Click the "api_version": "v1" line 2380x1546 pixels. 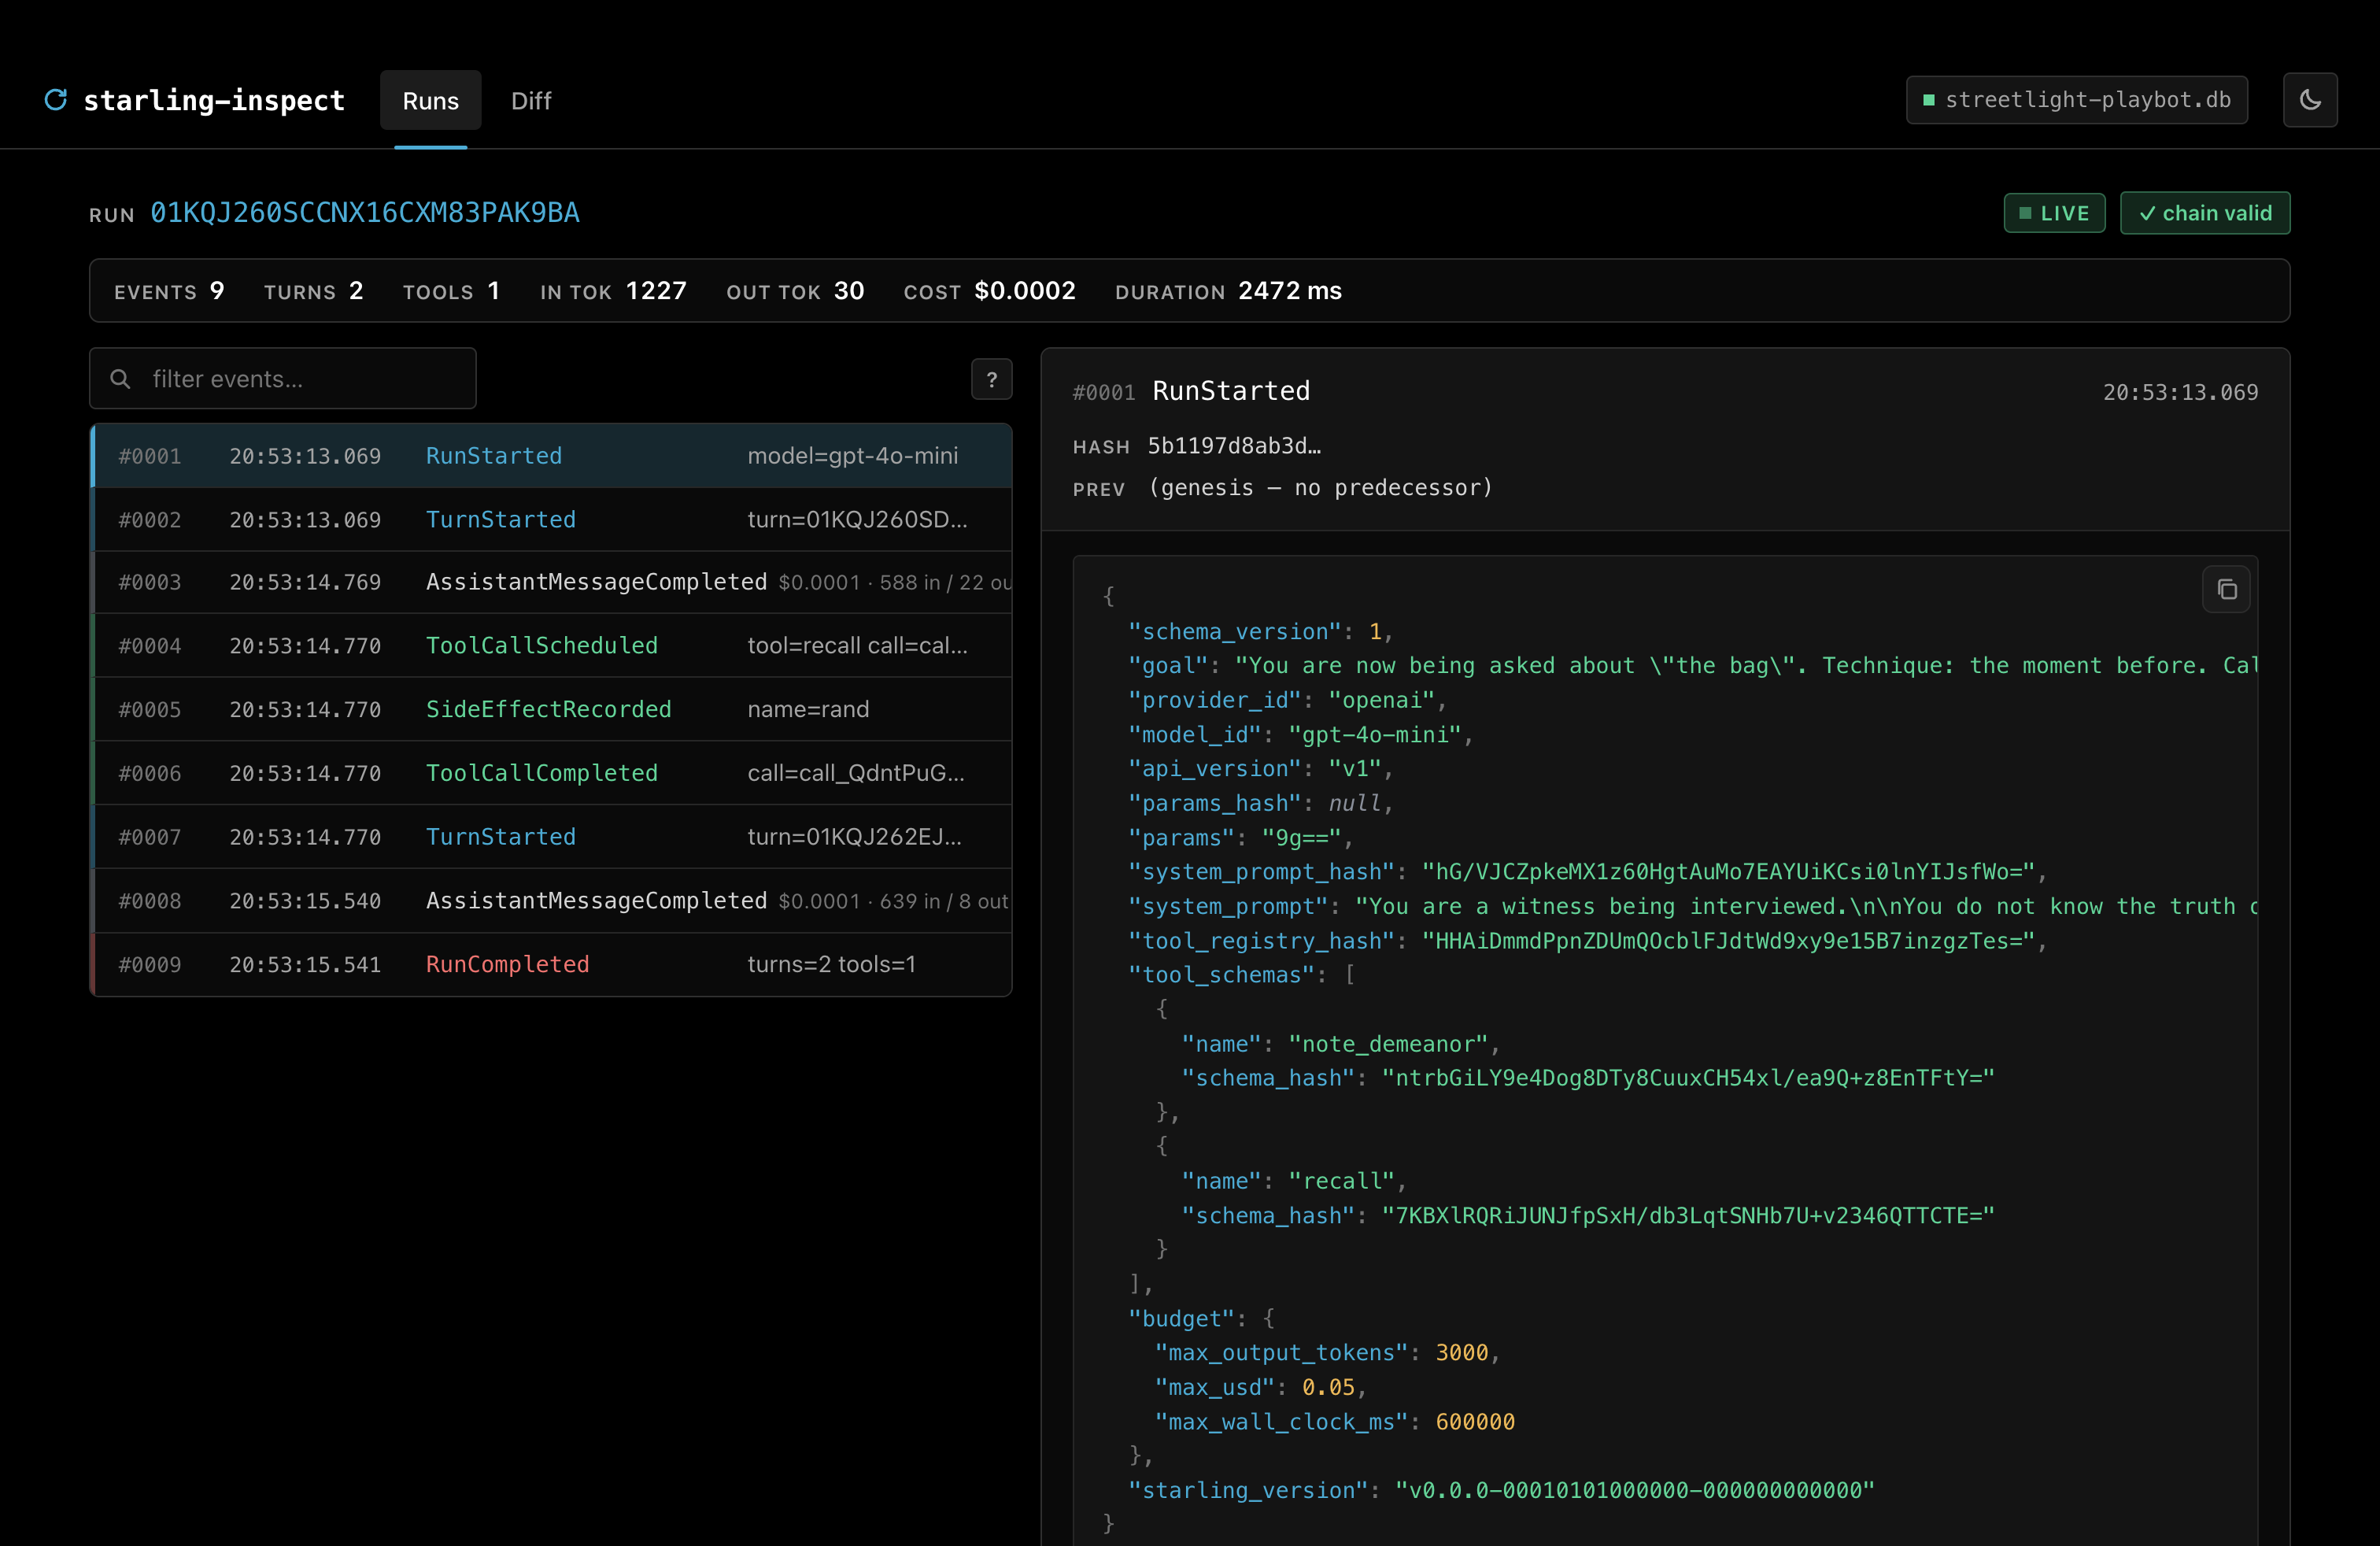click(x=1261, y=769)
